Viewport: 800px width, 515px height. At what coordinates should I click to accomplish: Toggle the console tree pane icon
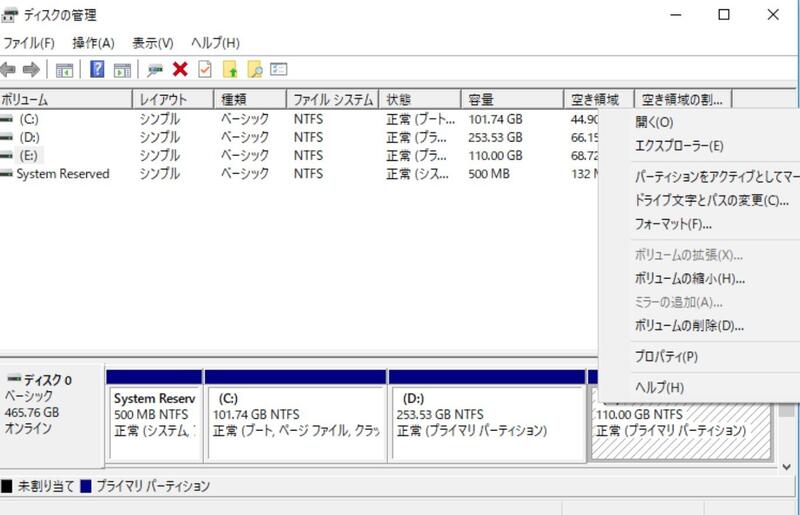pos(64,70)
